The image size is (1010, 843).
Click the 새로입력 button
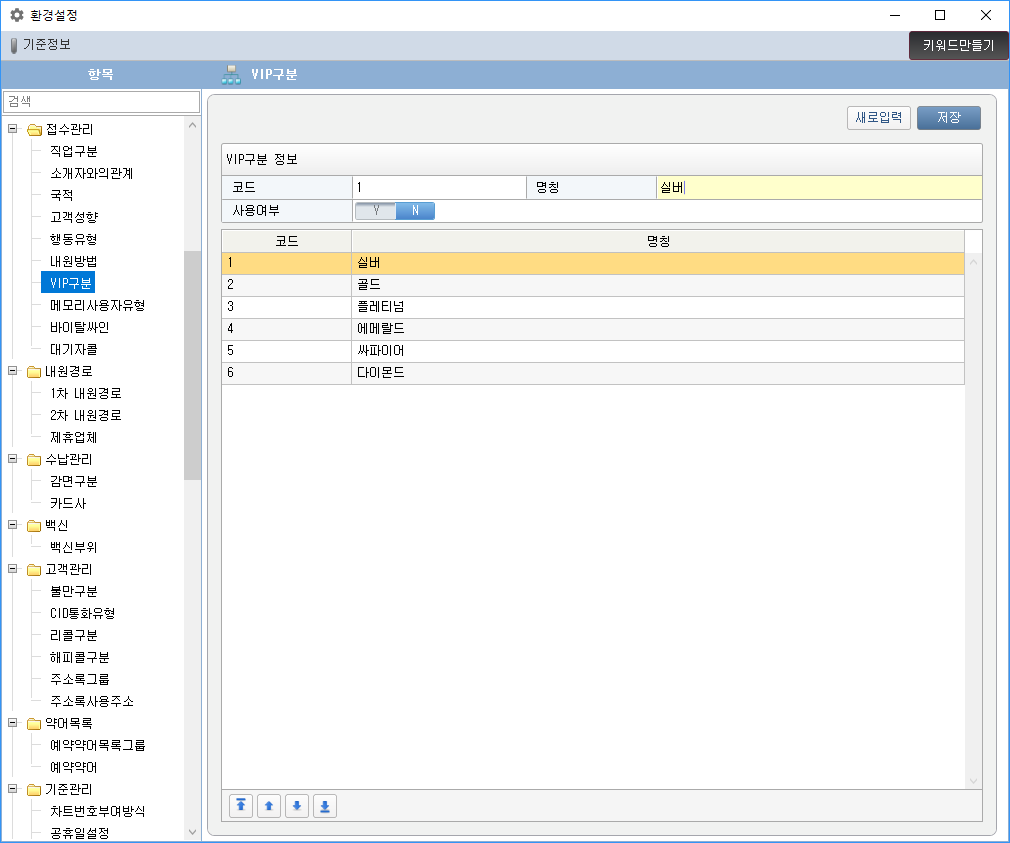point(879,118)
